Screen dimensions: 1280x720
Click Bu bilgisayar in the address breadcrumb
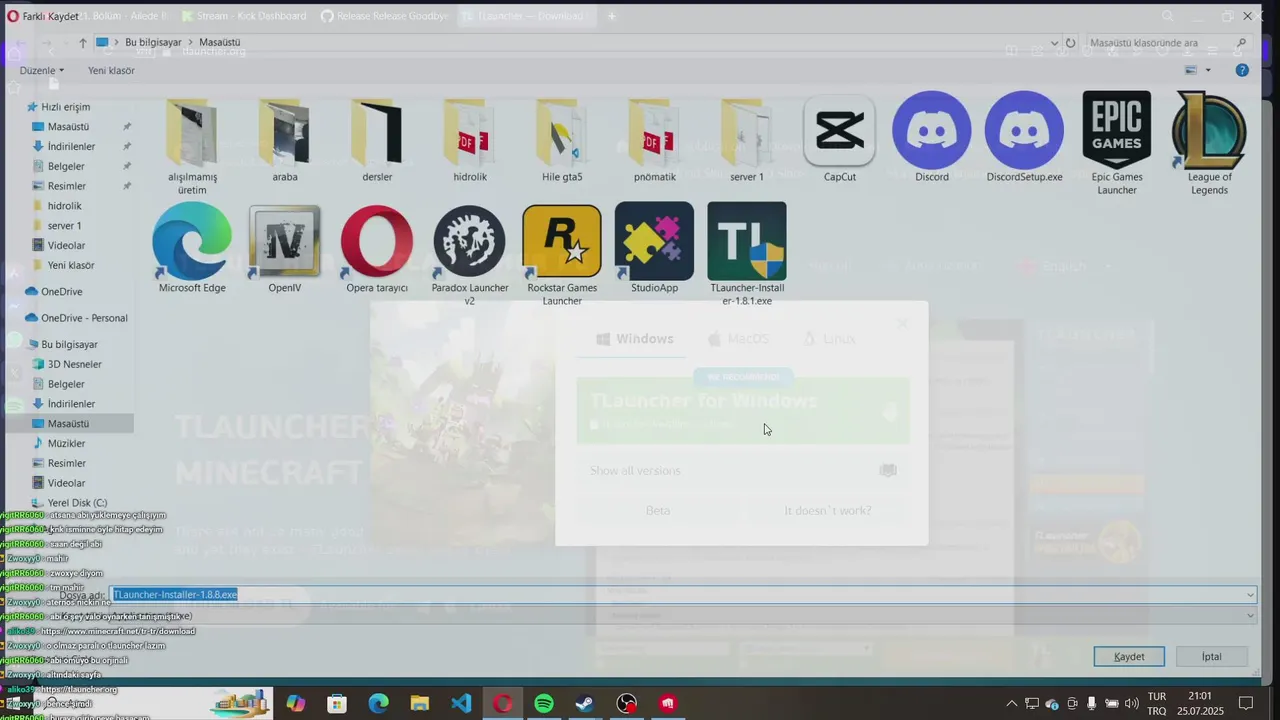tap(153, 43)
